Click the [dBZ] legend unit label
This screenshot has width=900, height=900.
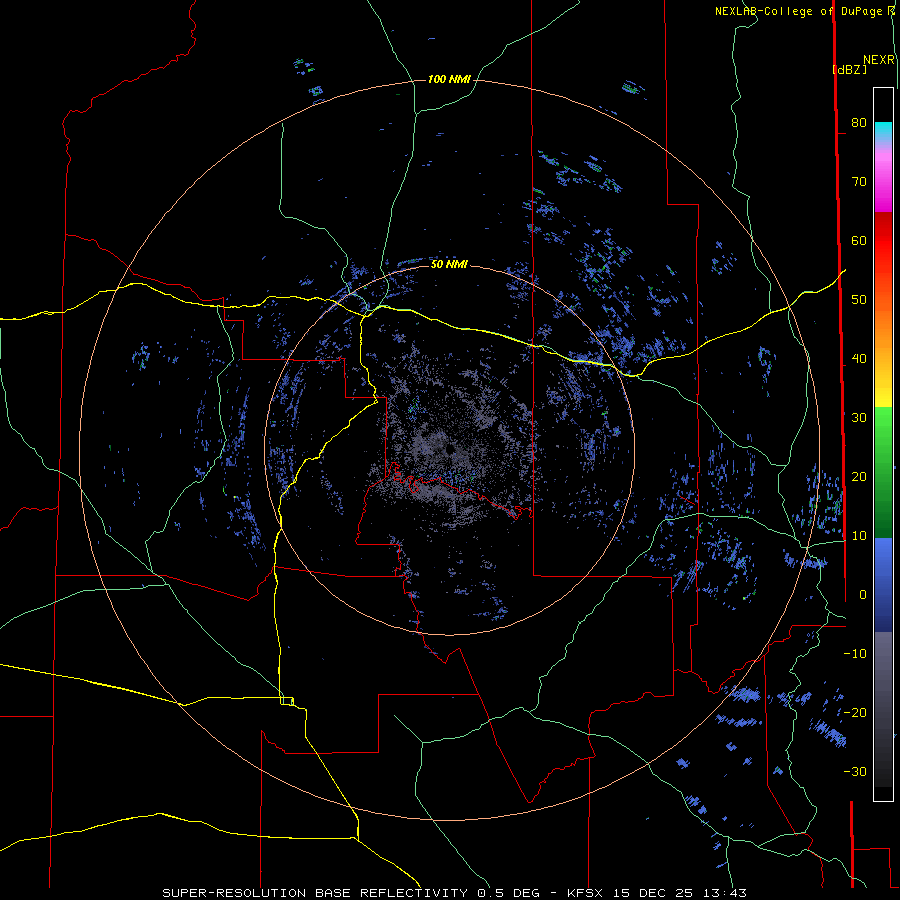[x=849, y=69]
